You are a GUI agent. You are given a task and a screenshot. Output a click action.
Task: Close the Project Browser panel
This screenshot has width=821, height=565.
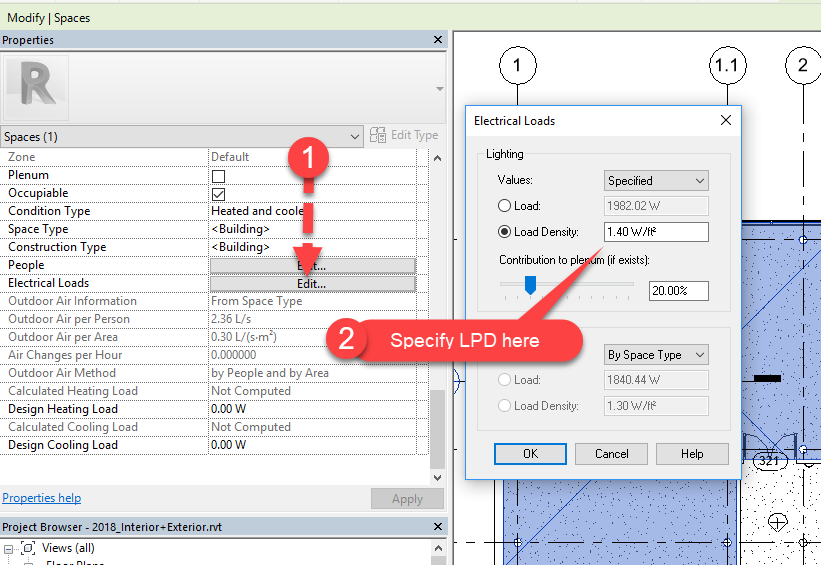(x=438, y=527)
